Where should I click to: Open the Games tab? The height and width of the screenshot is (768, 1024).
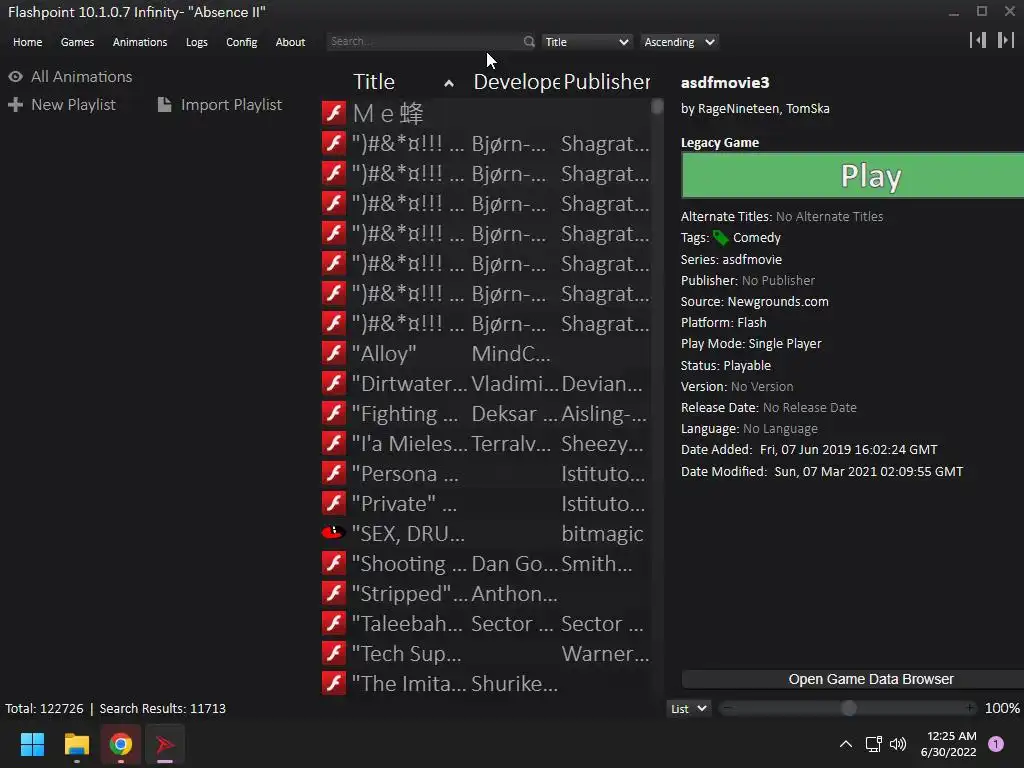coord(77,42)
